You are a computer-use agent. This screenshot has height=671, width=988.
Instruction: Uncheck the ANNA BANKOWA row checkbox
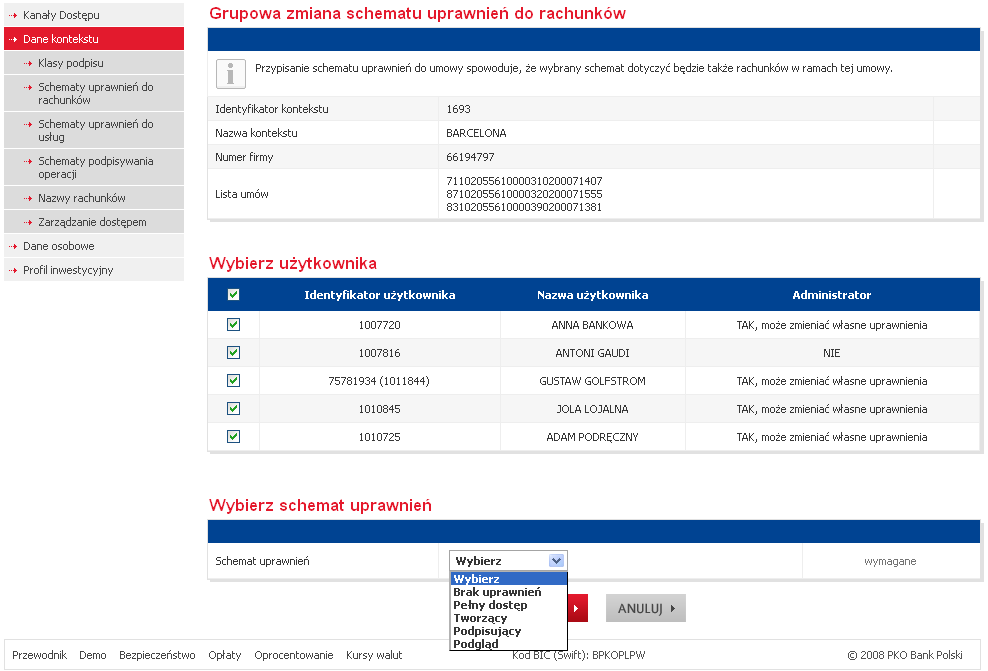click(x=234, y=324)
